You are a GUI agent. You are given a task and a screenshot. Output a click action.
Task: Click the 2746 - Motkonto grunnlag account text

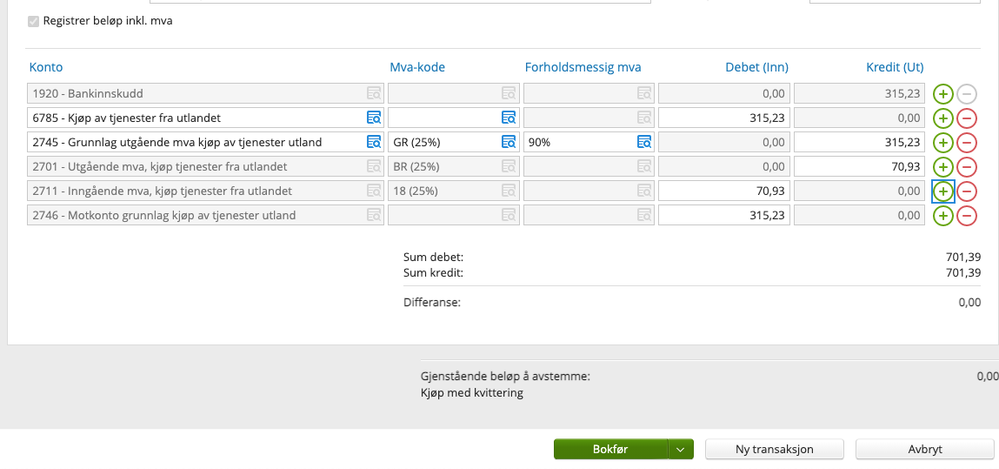pos(164,215)
